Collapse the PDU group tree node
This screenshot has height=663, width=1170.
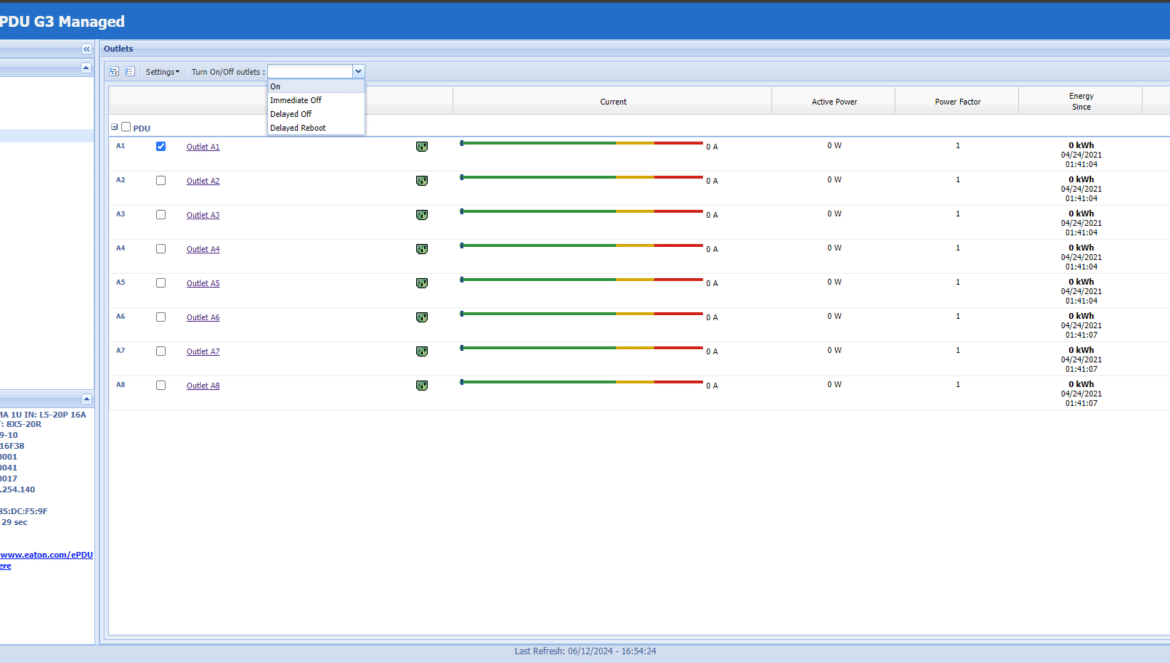click(114, 128)
